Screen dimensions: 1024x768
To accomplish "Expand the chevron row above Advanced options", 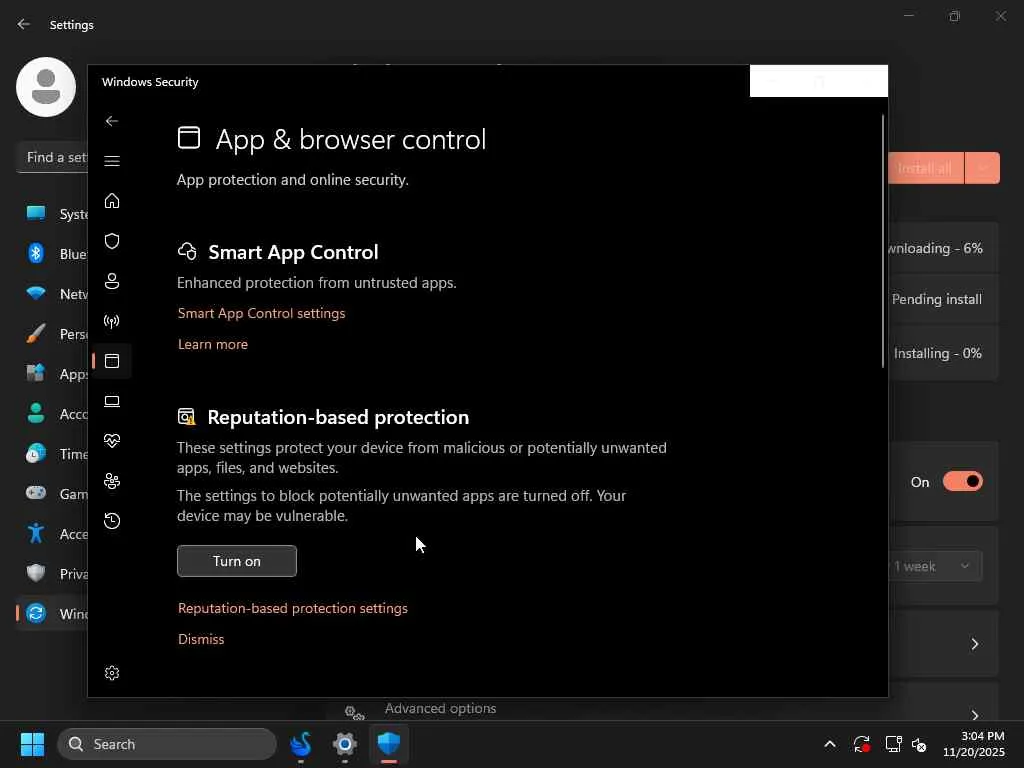I will [x=974, y=644].
